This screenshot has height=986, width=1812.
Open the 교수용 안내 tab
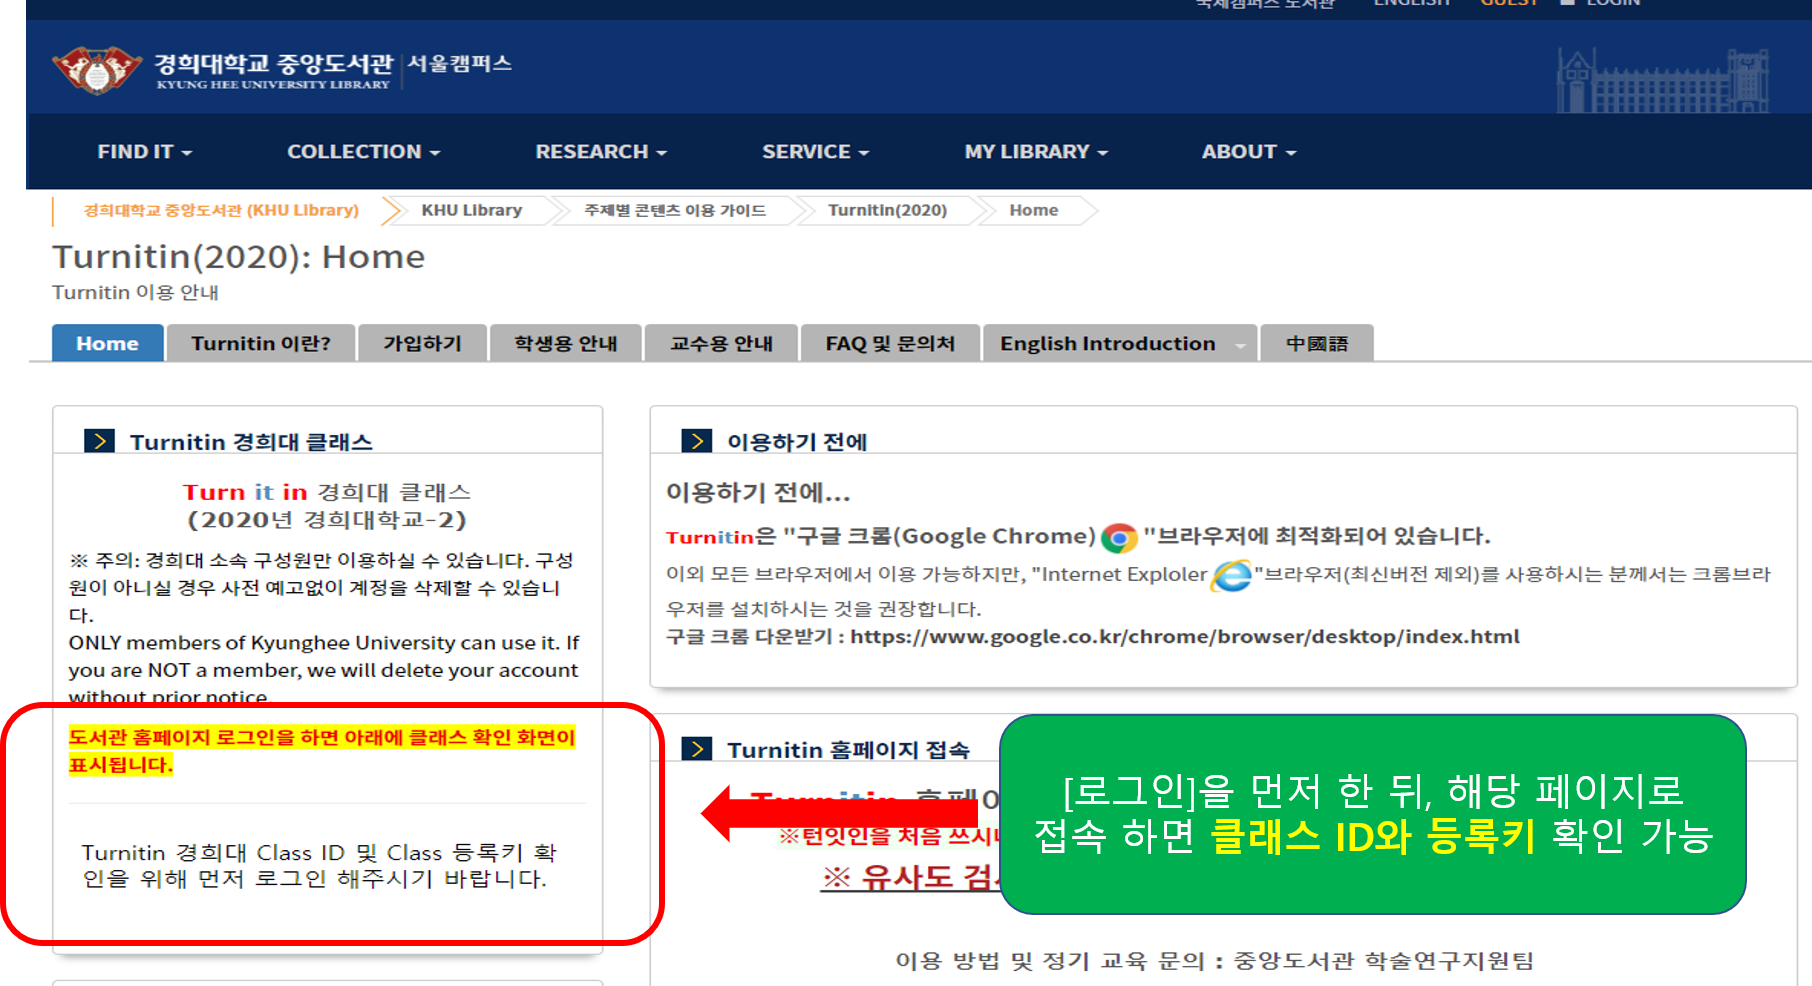pos(722,343)
